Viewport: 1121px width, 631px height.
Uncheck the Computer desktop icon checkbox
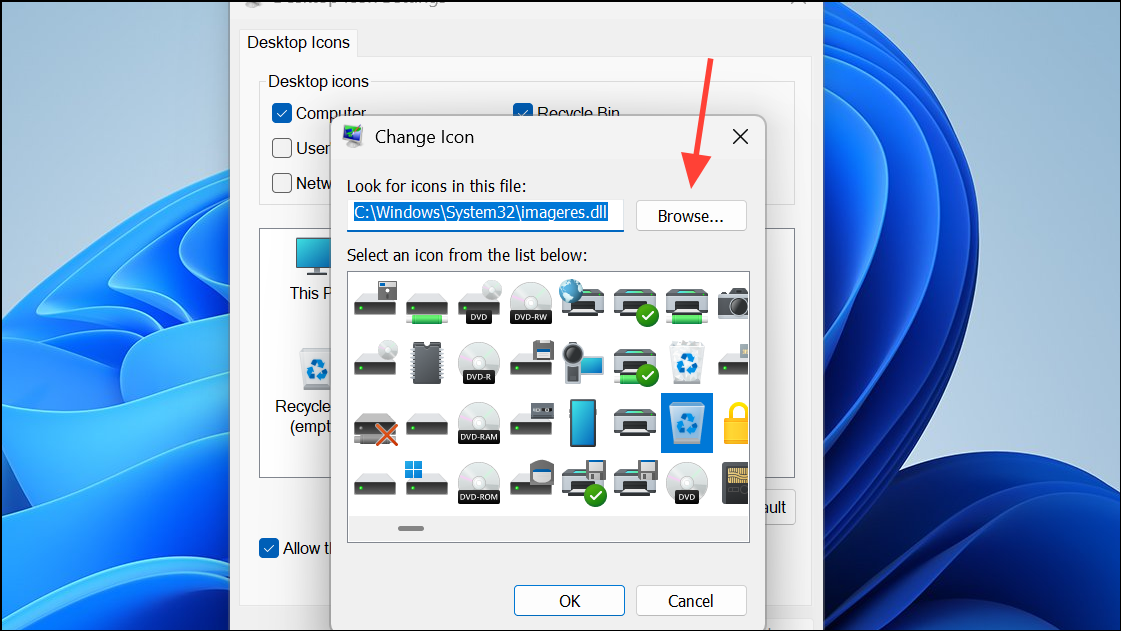pyautogui.click(x=281, y=113)
